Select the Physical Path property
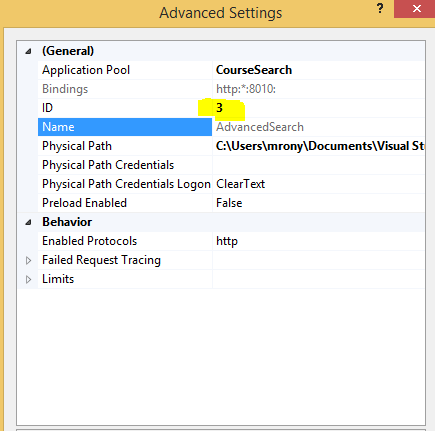 point(77,146)
